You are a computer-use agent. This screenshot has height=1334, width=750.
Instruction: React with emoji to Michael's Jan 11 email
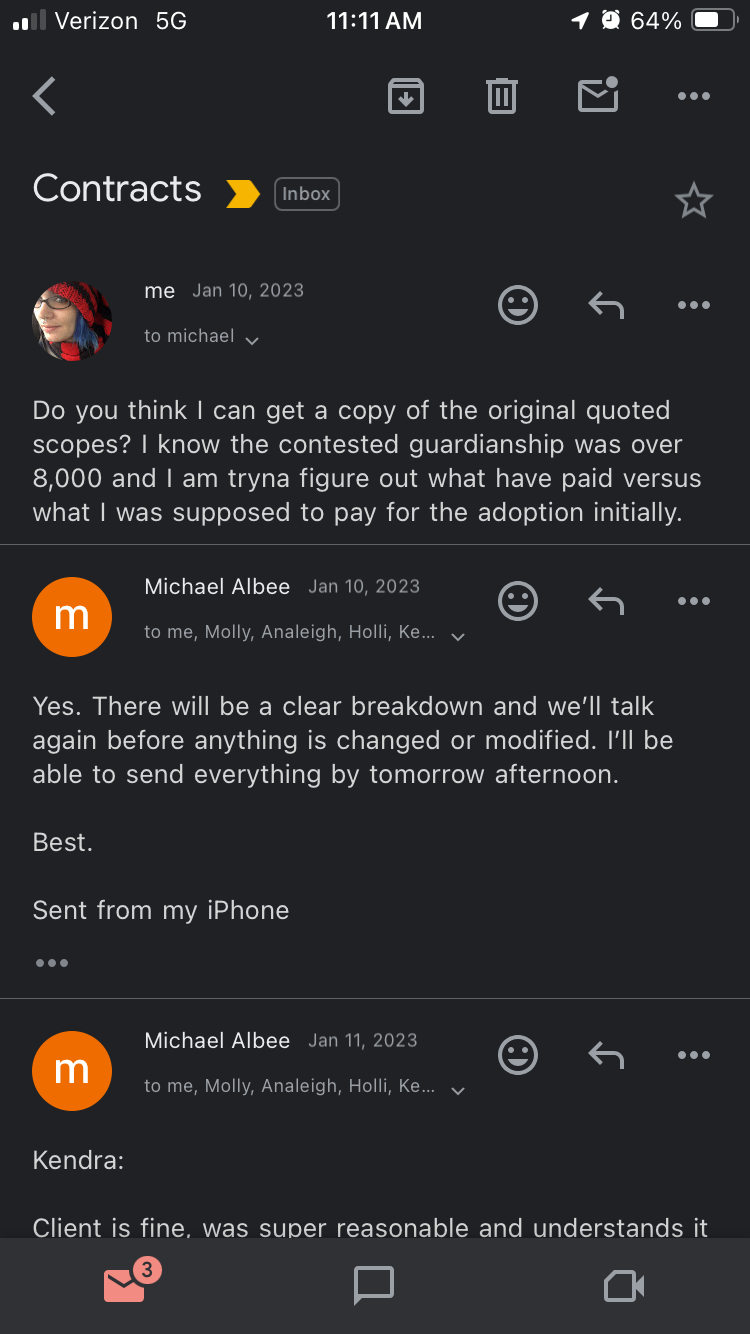click(517, 1055)
